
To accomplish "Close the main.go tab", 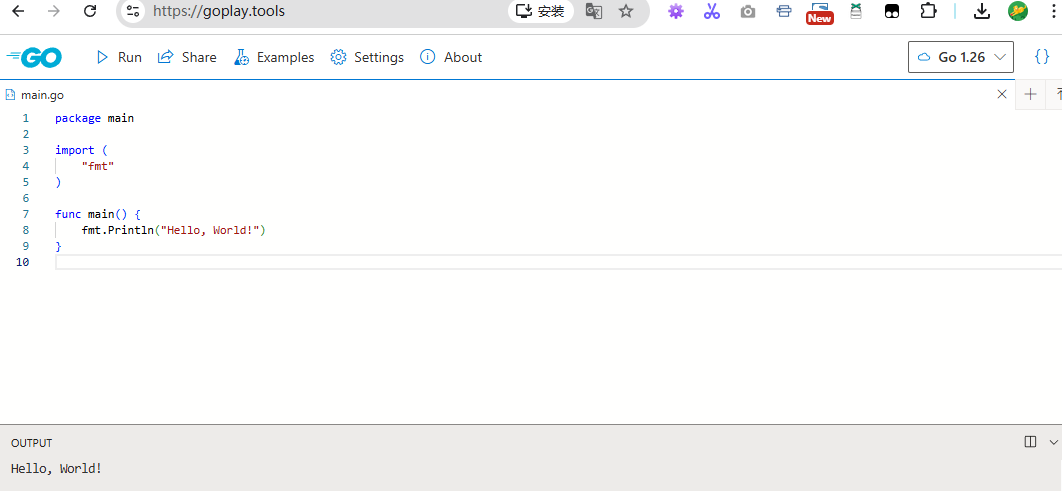I will (x=1002, y=94).
